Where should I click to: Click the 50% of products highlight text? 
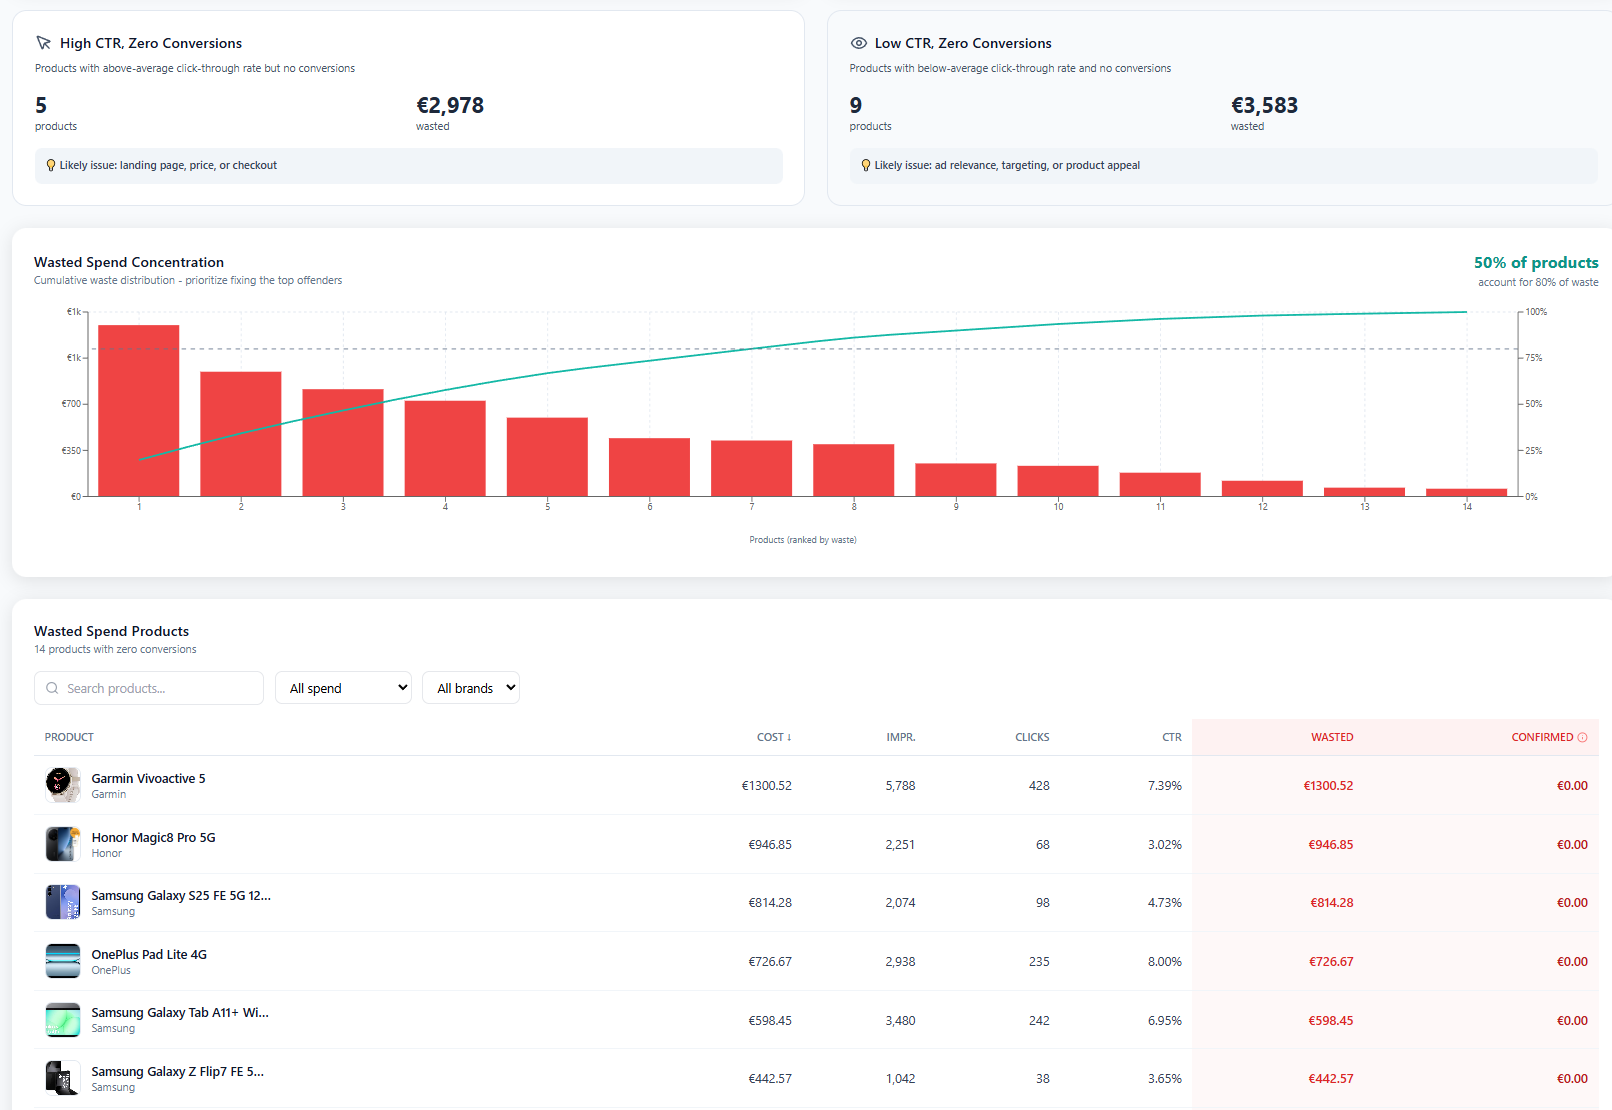click(1536, 262)
